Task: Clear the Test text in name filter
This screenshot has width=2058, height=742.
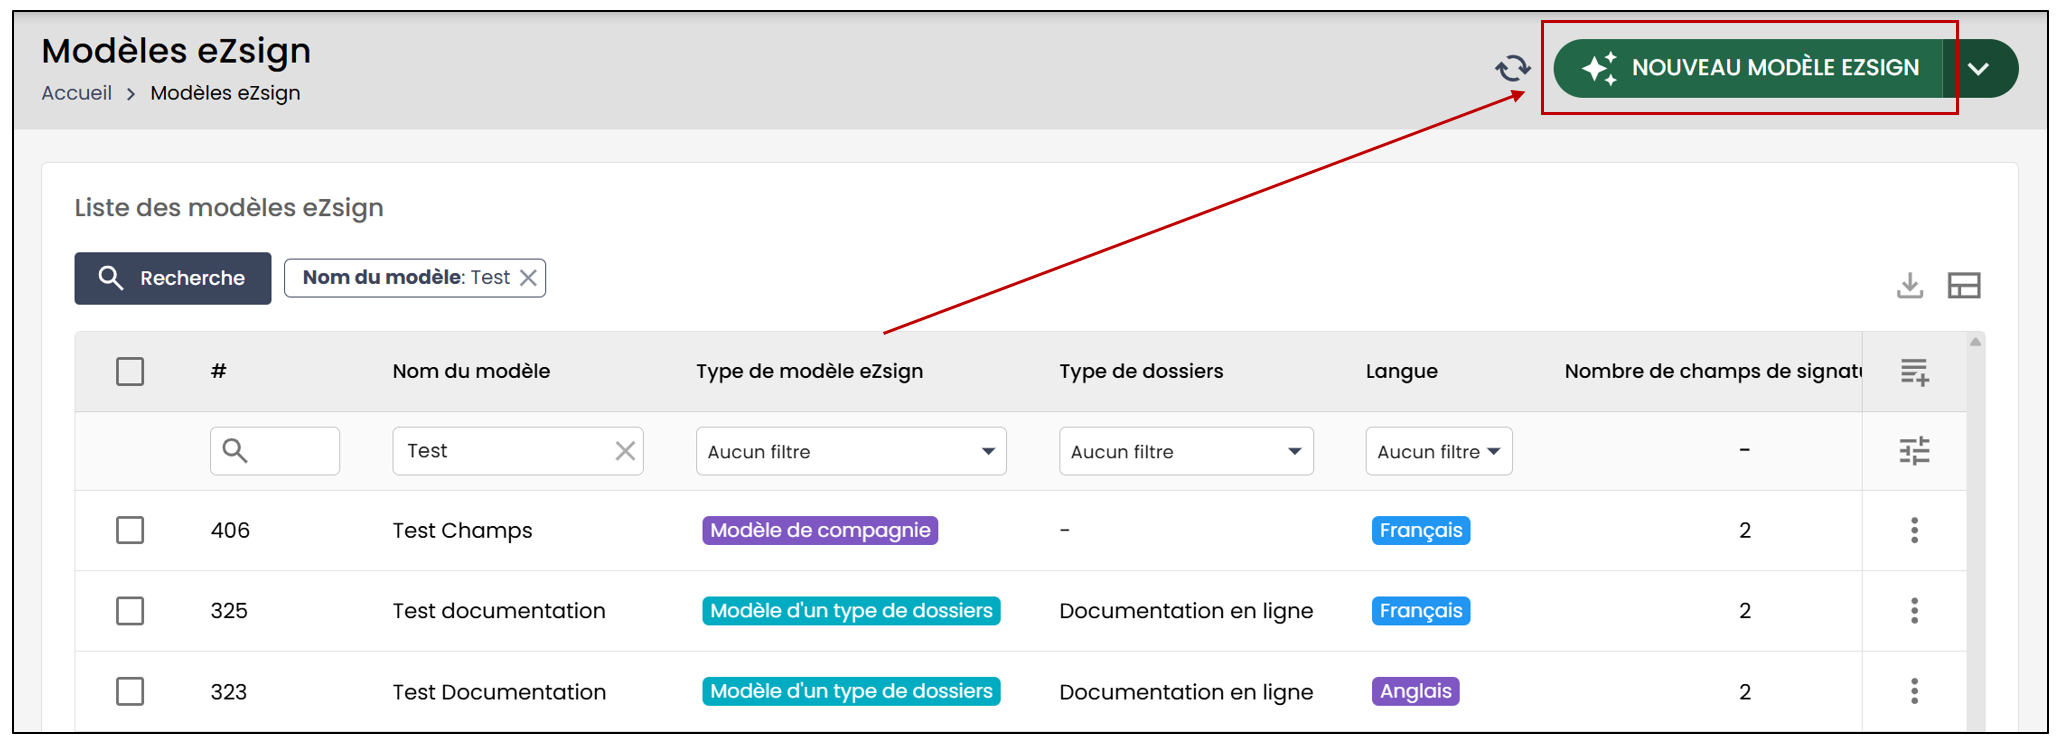Action: click(625, 451)
